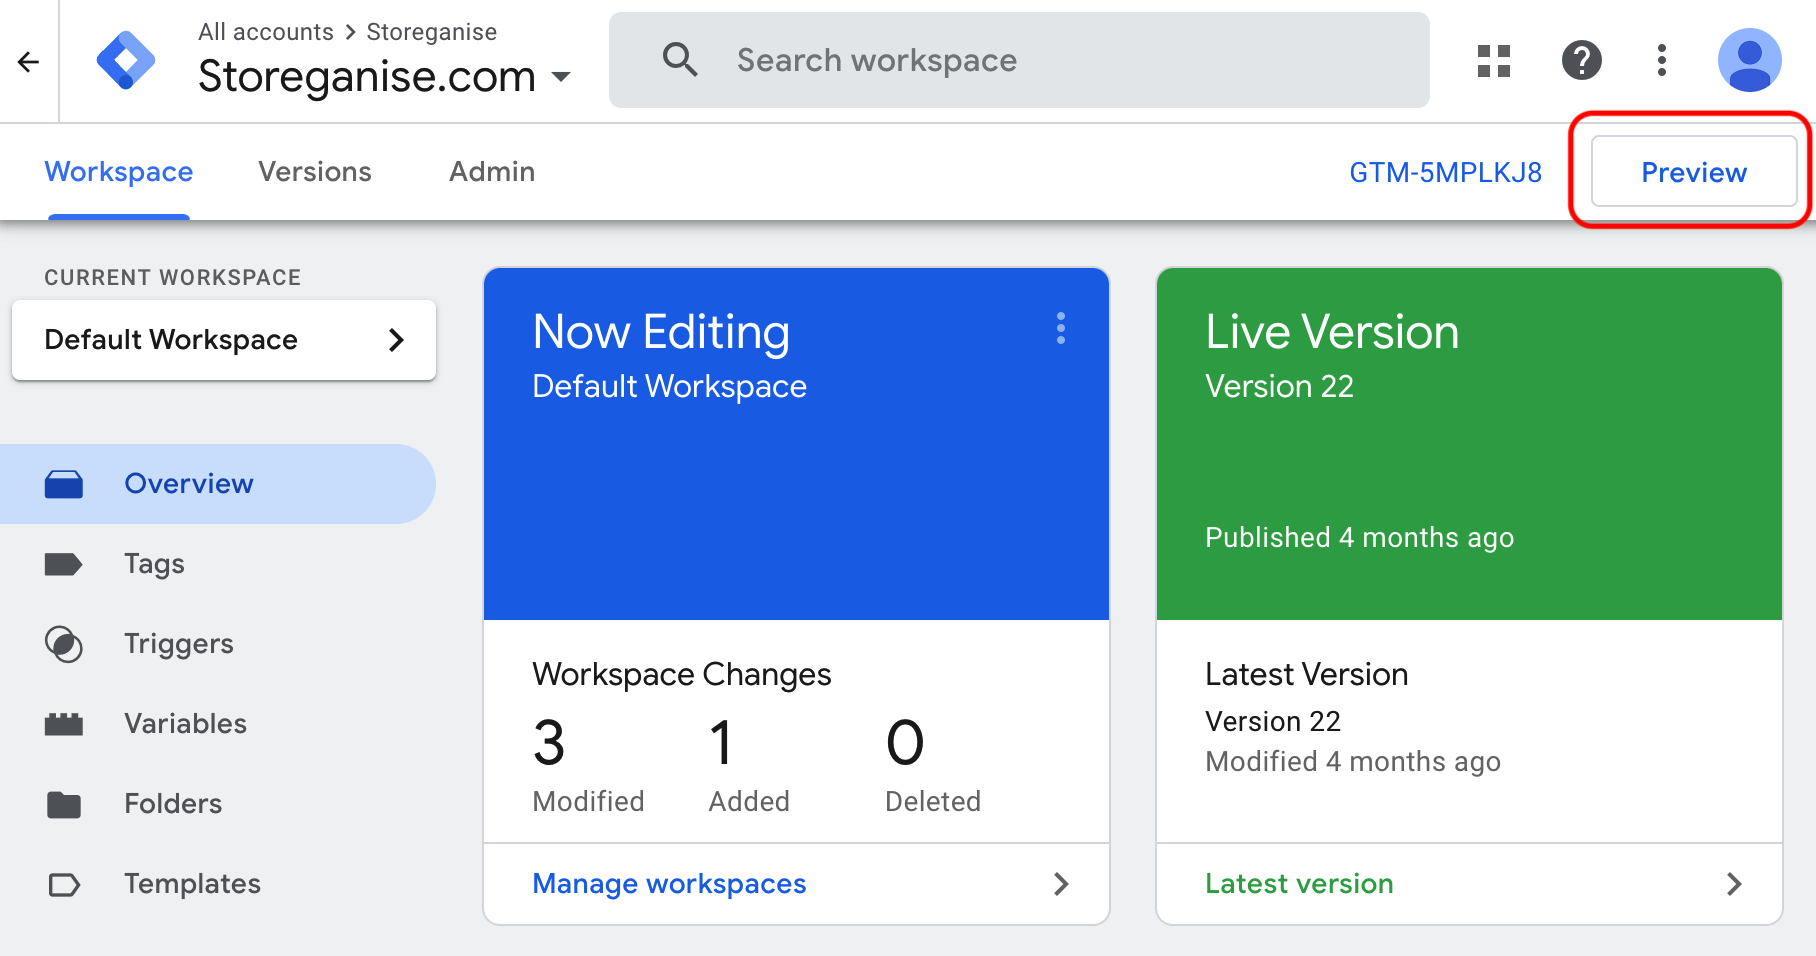Viewport: 1816px width, 956px height.
Task: Click the Default Workspace selector box
Action: pyautogui.click(x=224, y=340)
